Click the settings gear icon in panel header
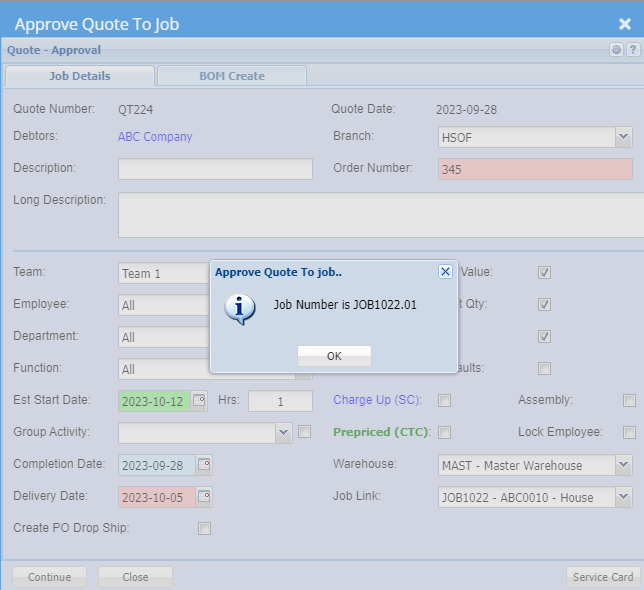644x590 pixels. pyautogui.click(x=617, y=50)
